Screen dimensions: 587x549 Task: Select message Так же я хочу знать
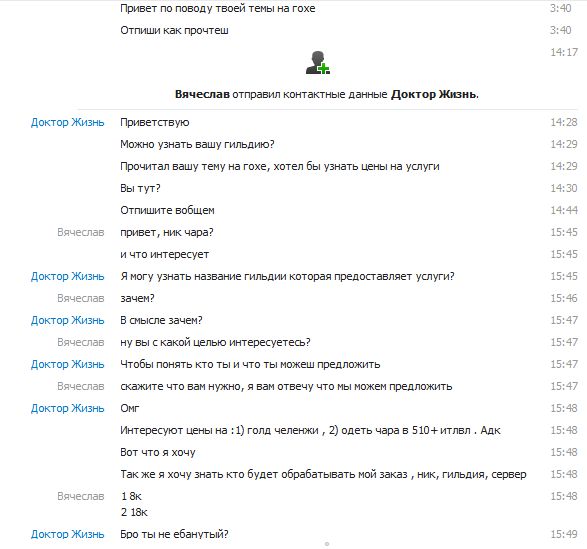click(x=323, y=474)
